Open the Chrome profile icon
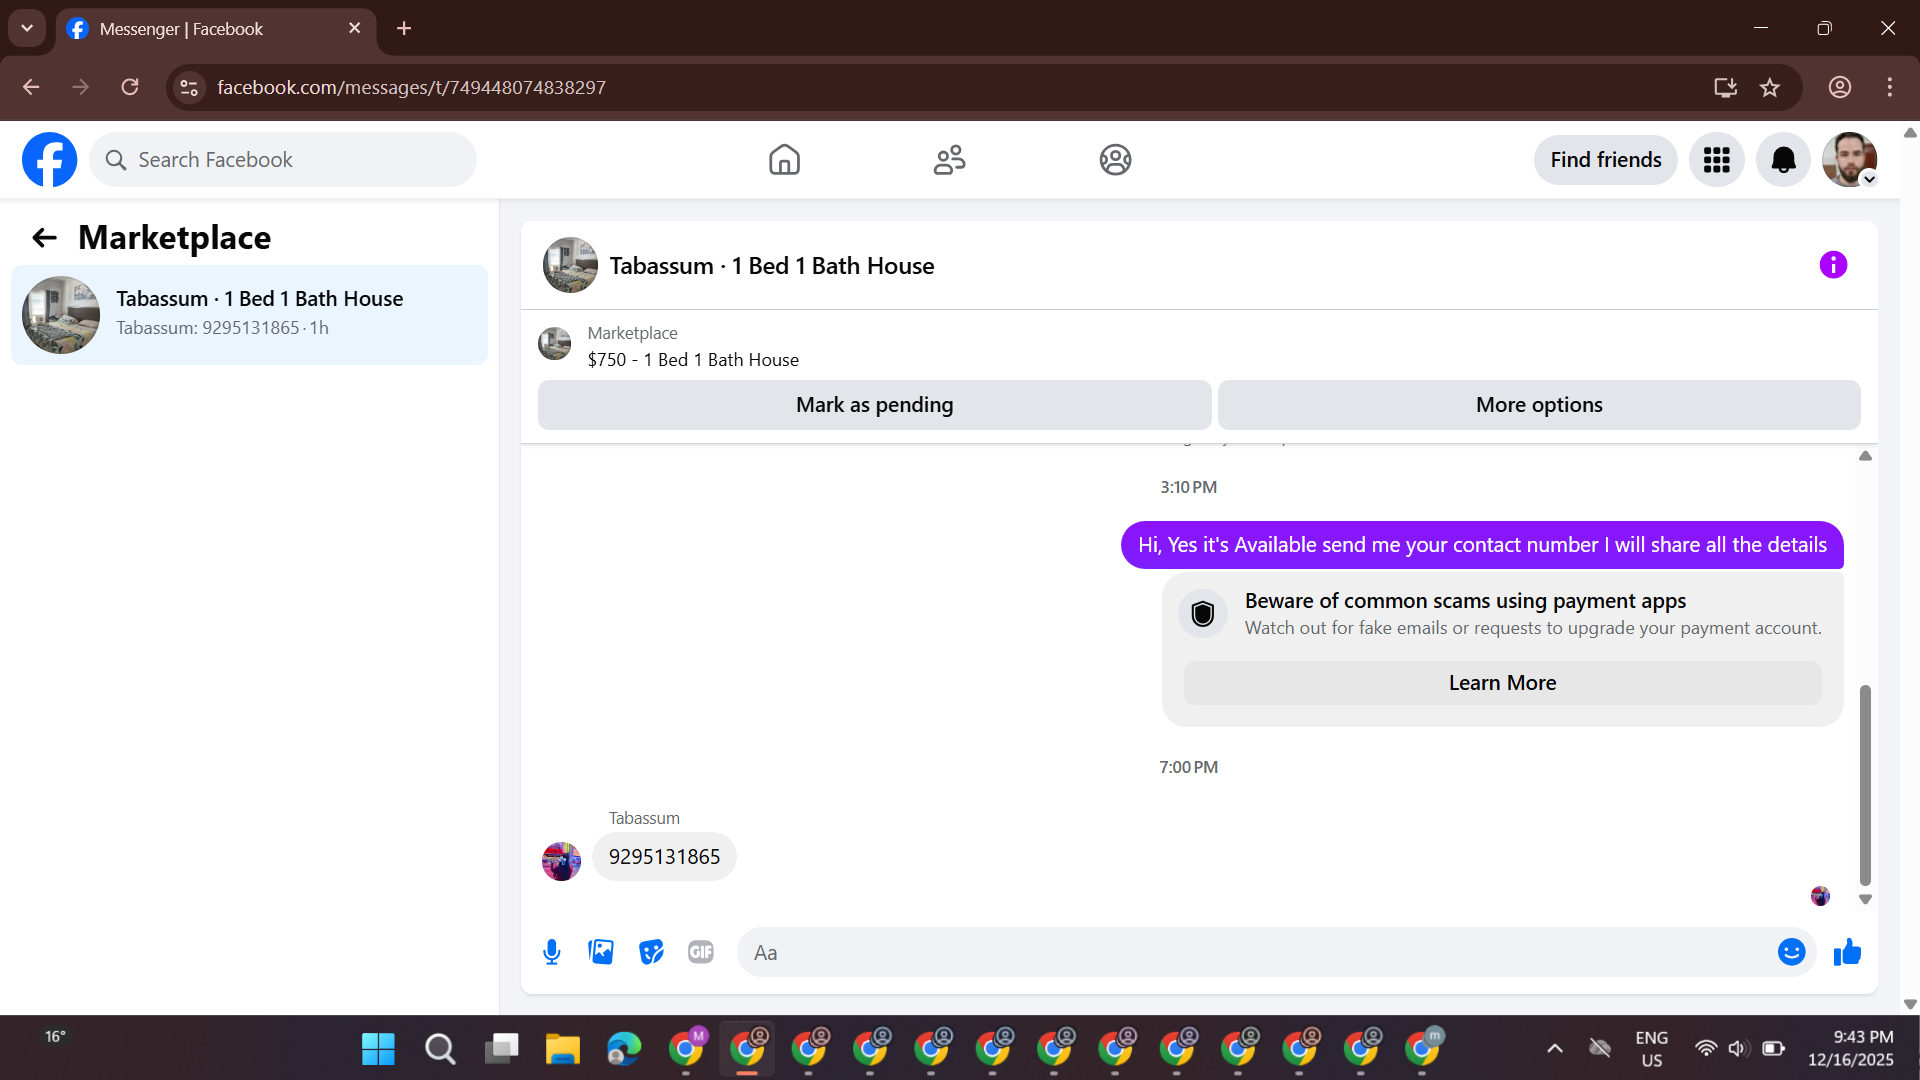 pos(1840,88)
